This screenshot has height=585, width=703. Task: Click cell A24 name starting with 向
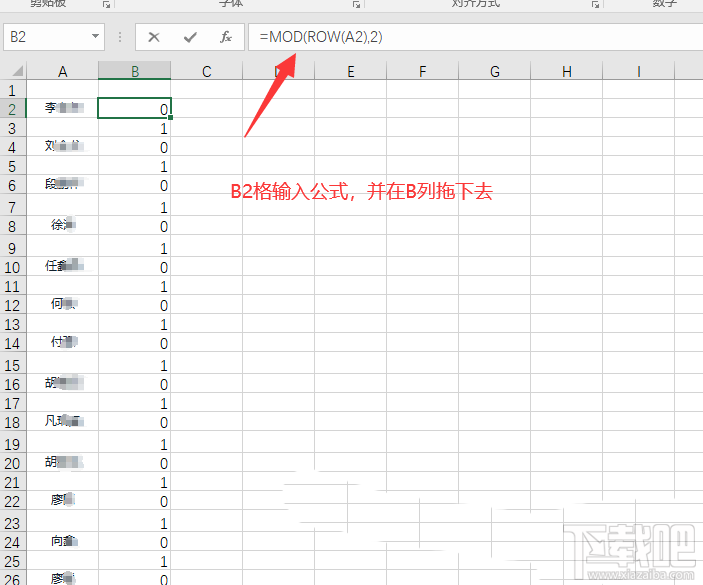62,542
